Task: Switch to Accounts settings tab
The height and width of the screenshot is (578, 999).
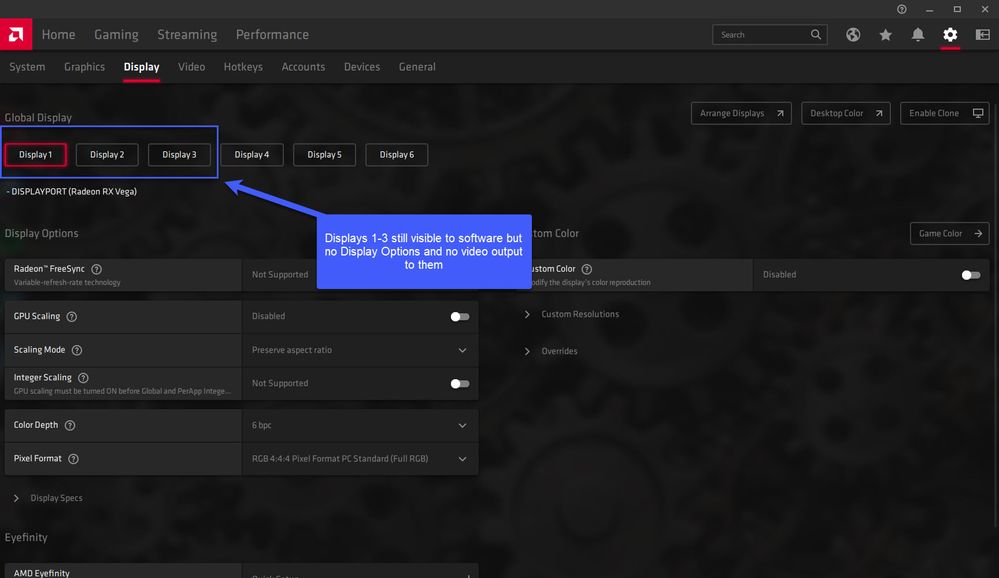Action: 303,67
